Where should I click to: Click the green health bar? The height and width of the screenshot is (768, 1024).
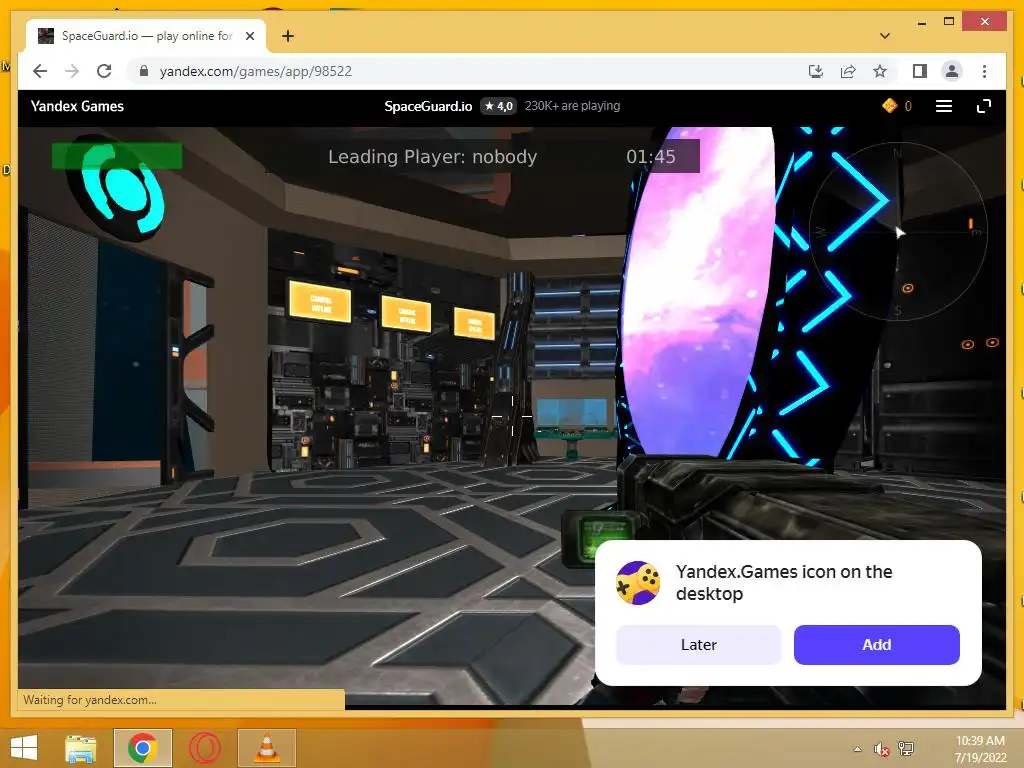point(117,156)
